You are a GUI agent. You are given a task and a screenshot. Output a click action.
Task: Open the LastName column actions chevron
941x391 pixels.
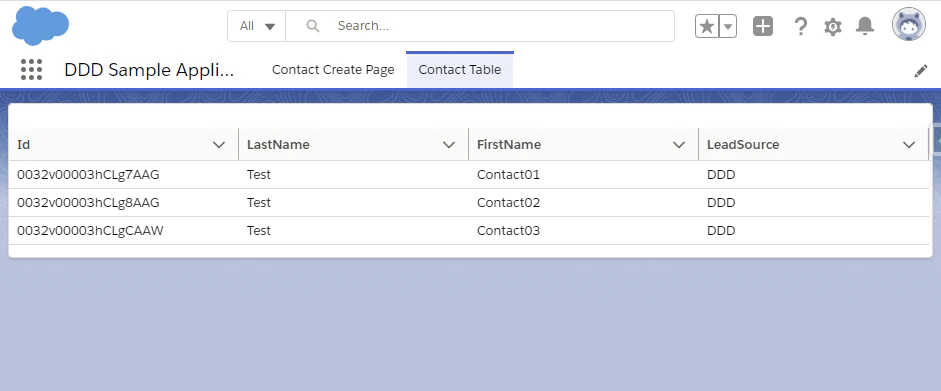click(x=449, y=145)
